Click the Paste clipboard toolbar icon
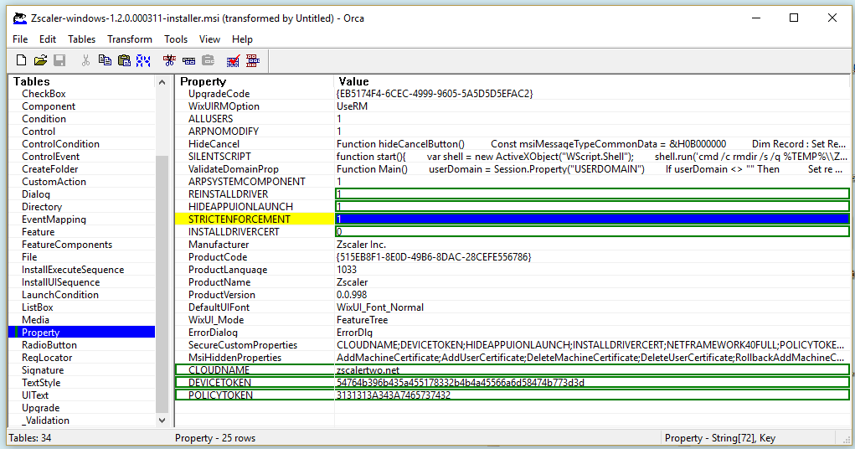Viewport: 855px width, 449px height. (x=124, y=61)
